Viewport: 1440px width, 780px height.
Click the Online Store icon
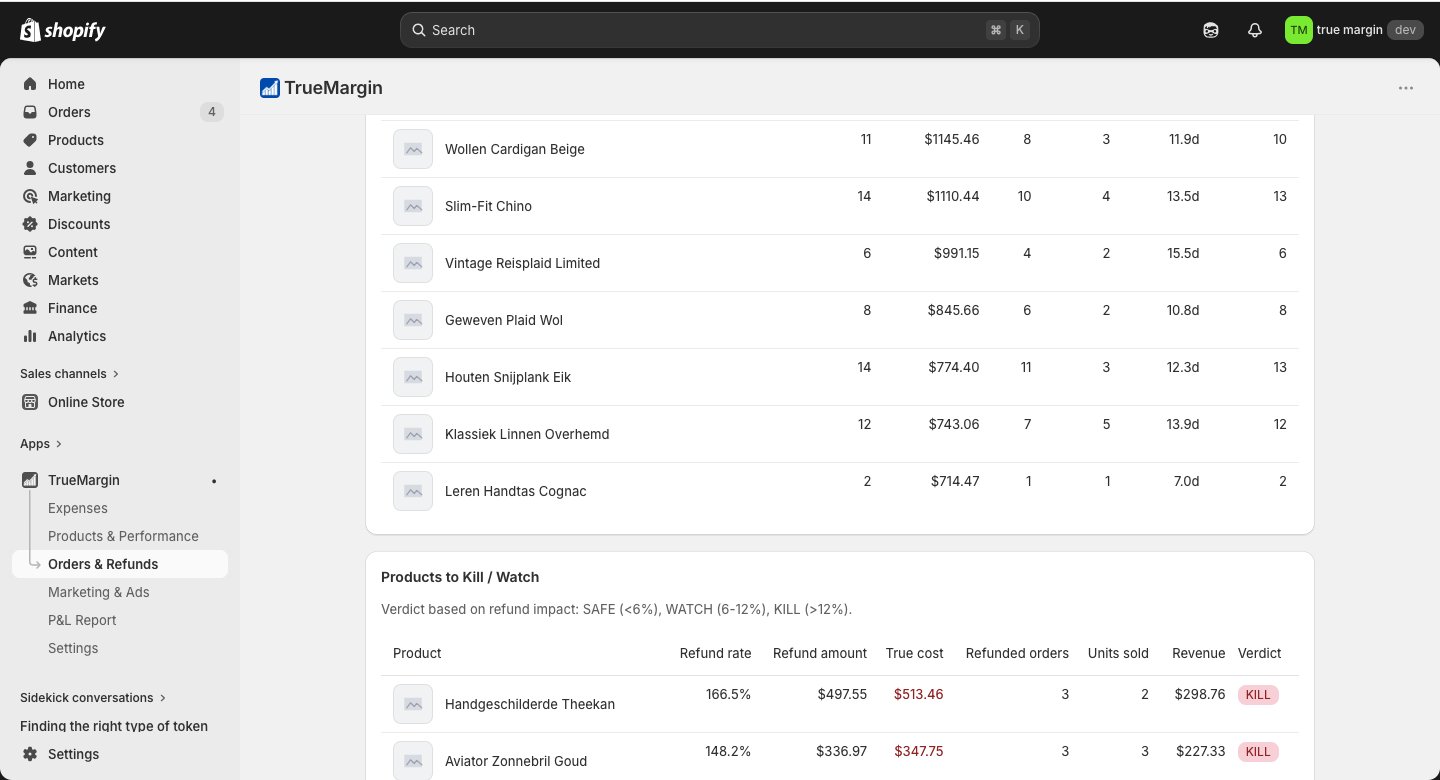coord(30,402)
